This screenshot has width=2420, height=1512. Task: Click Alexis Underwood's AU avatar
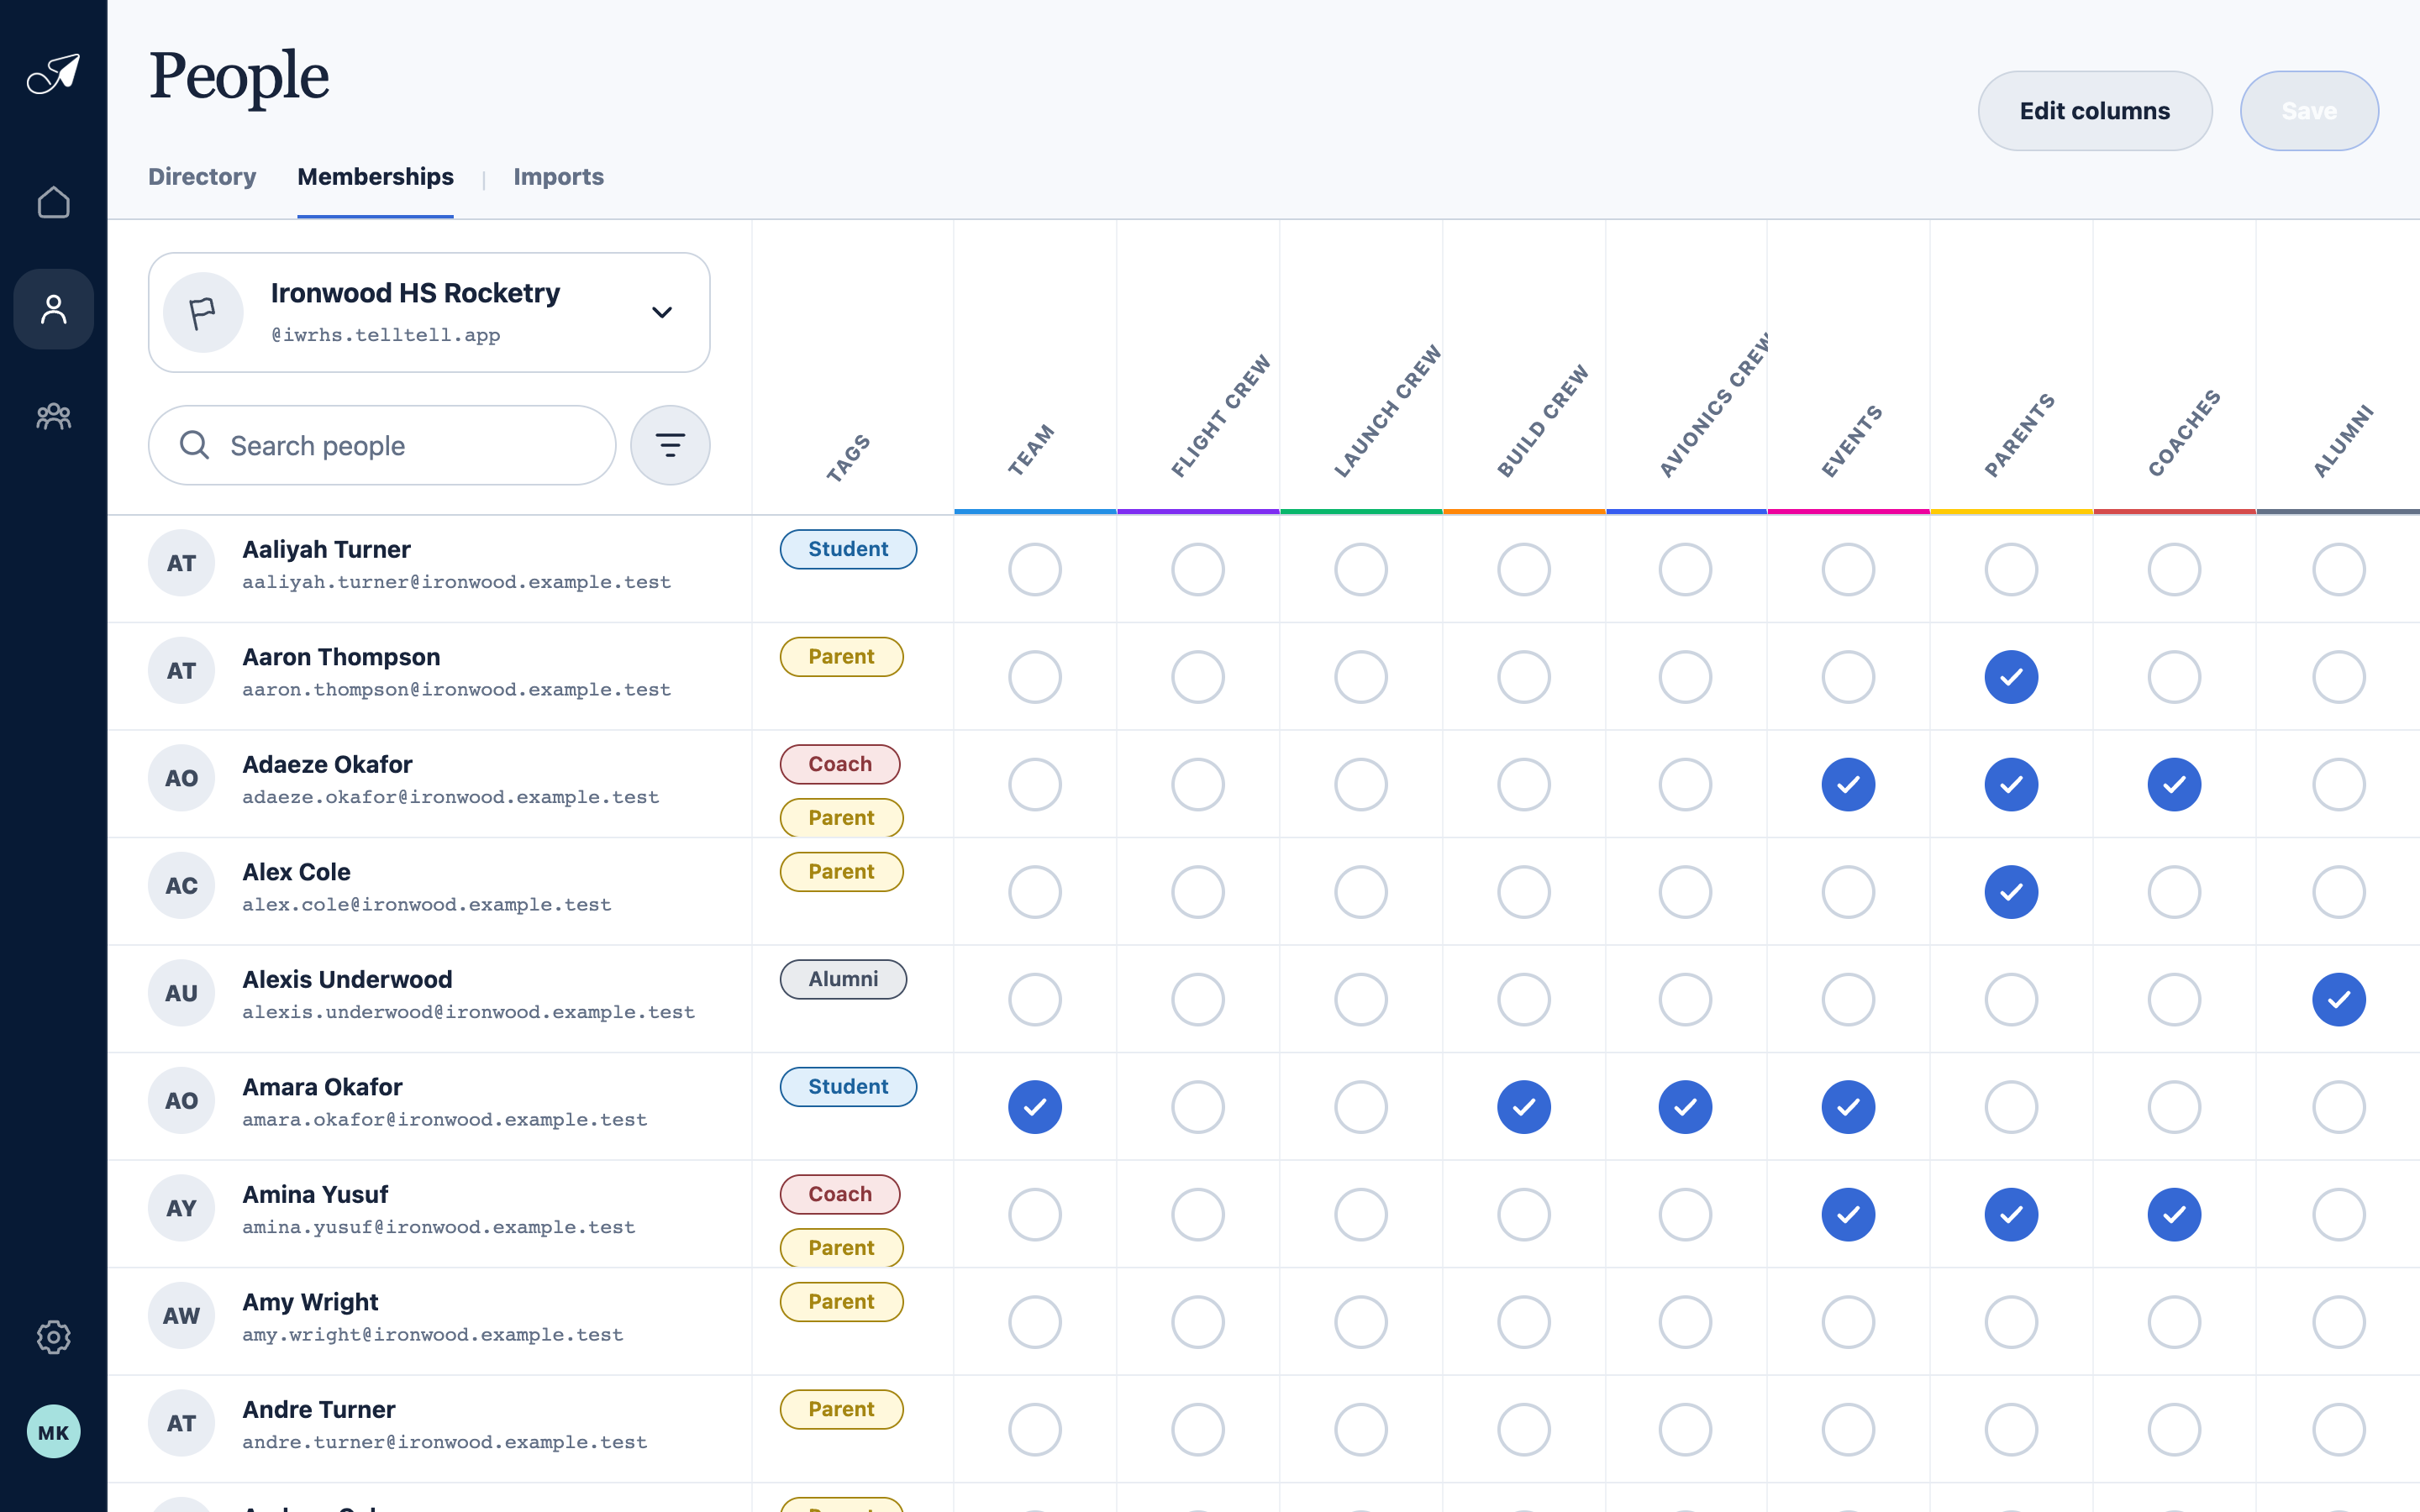pos(181,993)
